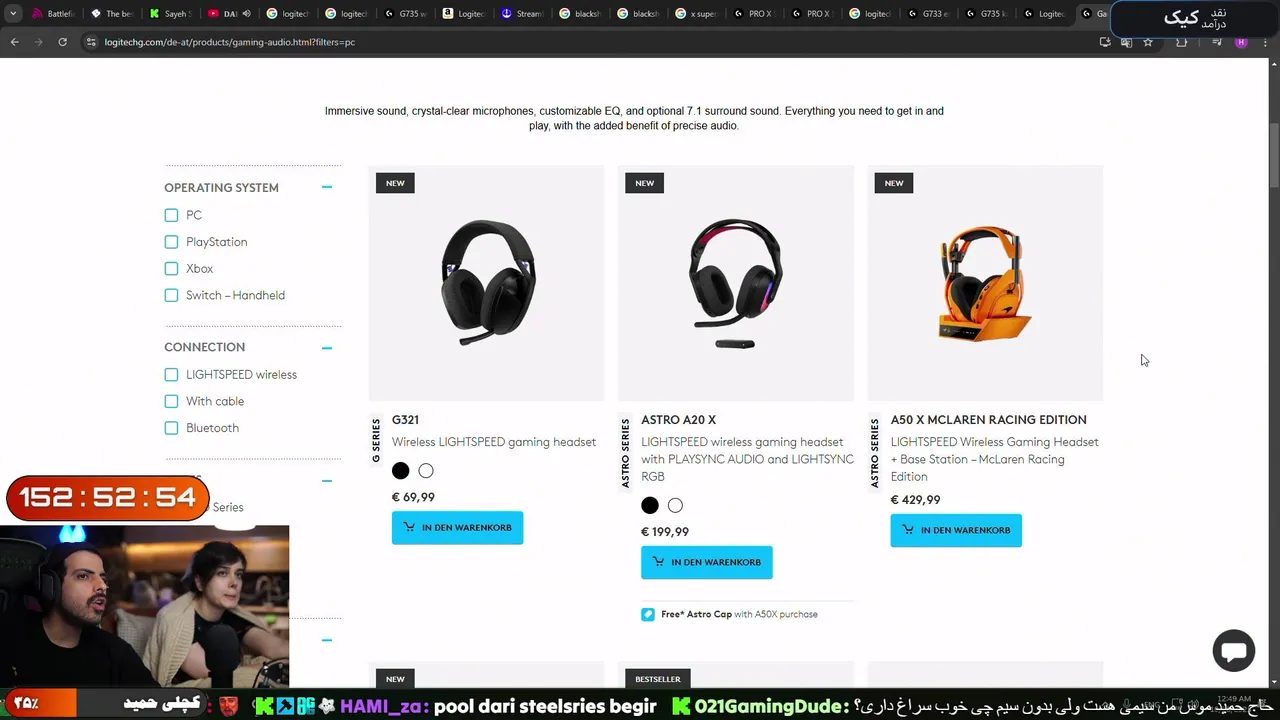Add the G321 headset to the Warenkorb

pyautogui.click(x=457, y=527)
